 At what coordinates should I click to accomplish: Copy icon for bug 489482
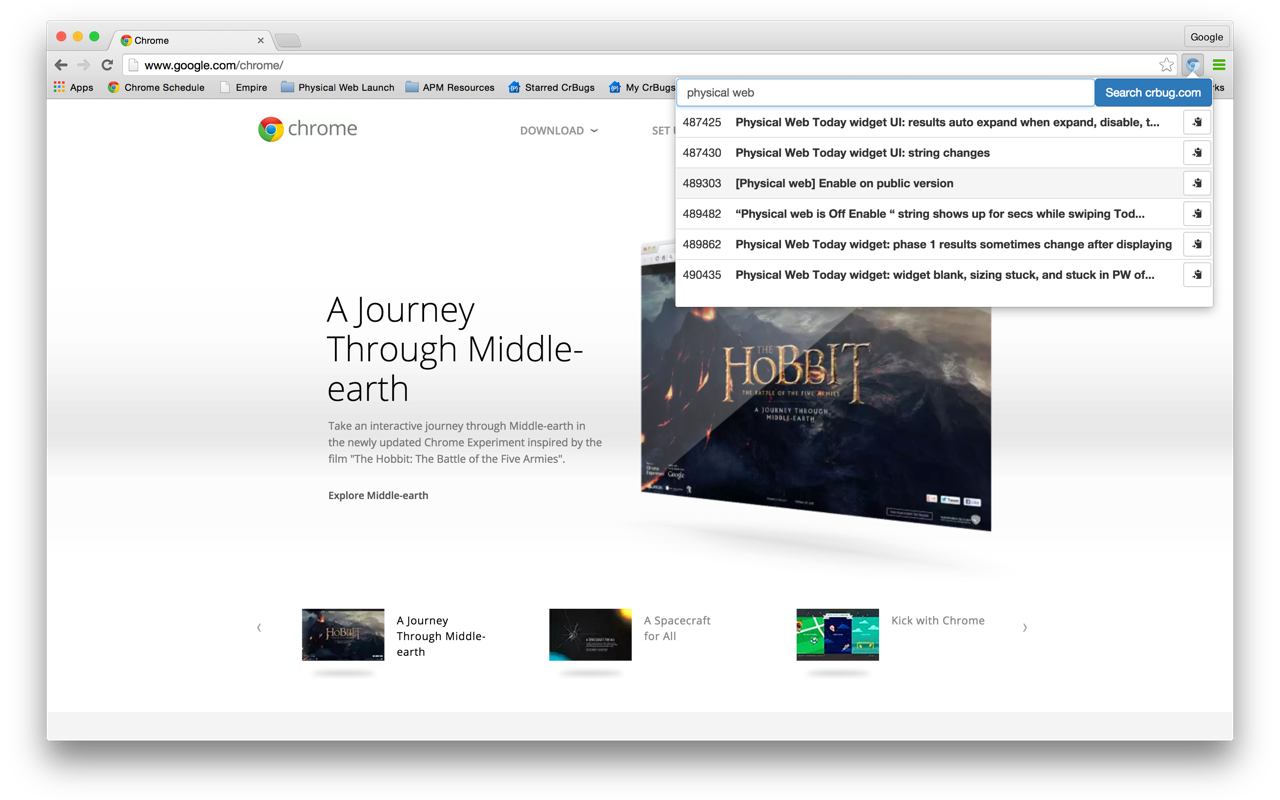1197,214
